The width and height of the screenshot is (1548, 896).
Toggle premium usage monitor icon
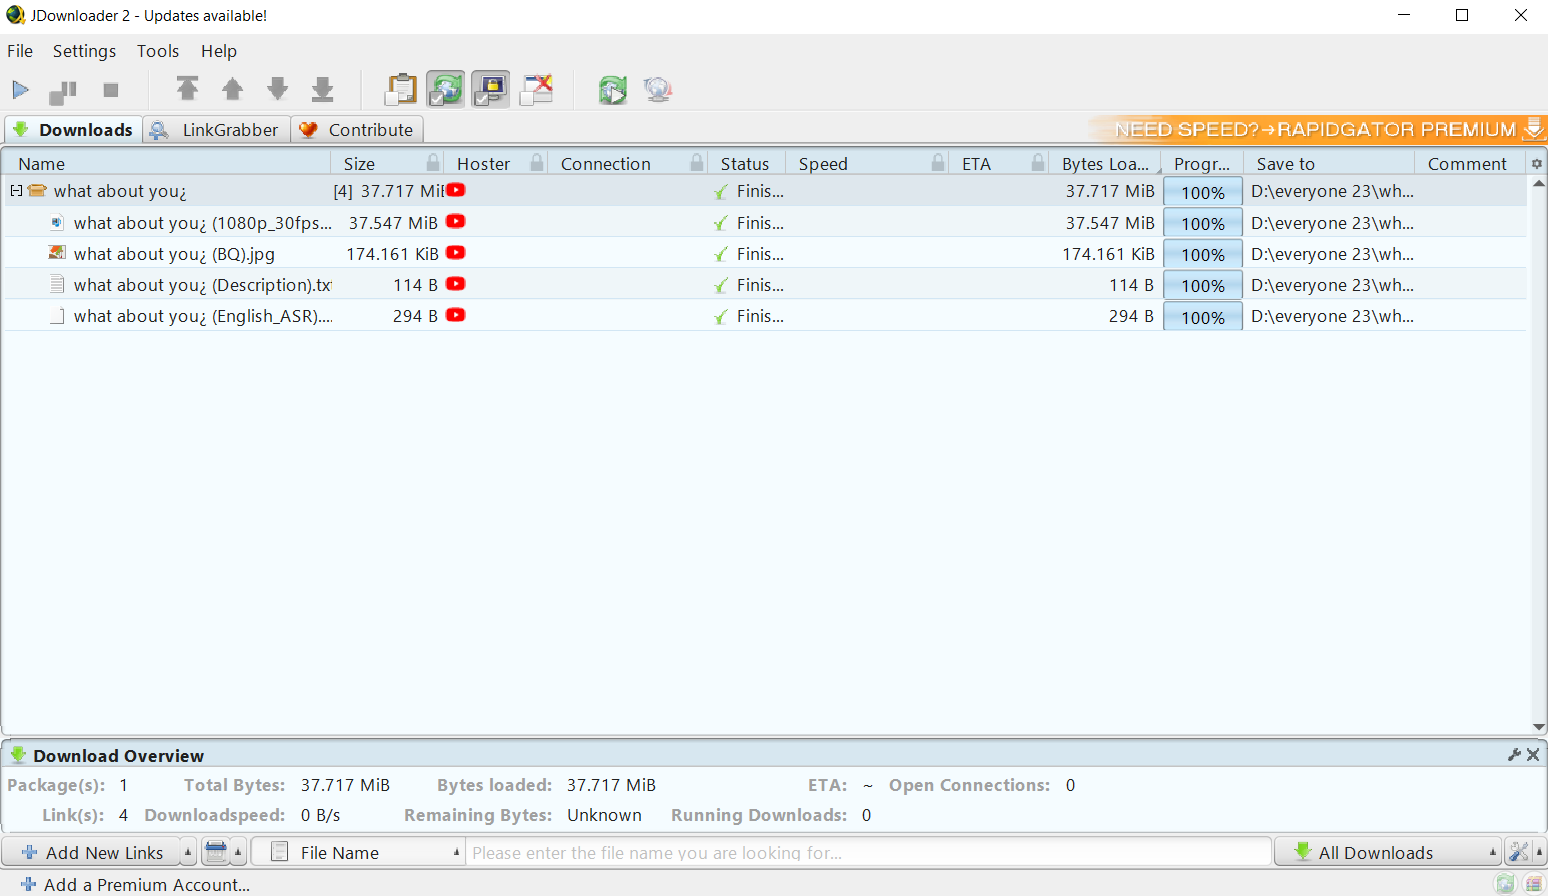click(x=491, y=89)
